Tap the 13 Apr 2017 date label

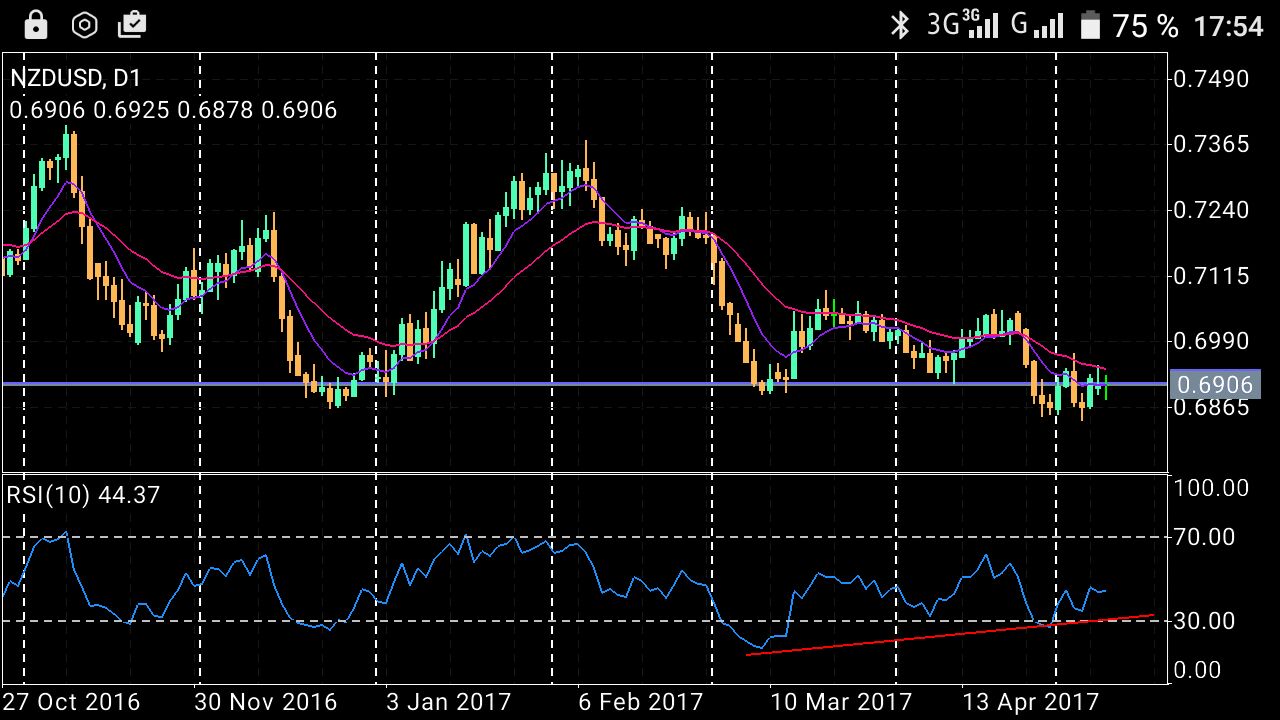[x=1031, y=702]
